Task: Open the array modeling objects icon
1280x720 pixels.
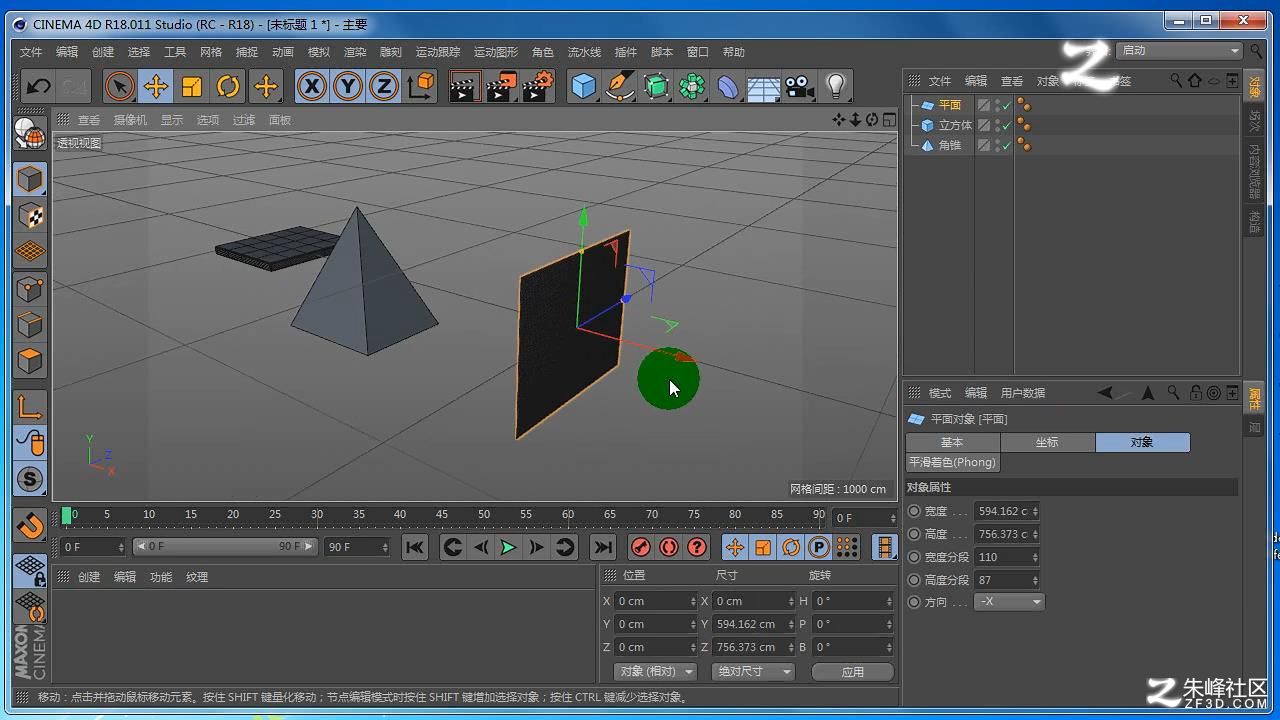Action: [x=692, y=87]
